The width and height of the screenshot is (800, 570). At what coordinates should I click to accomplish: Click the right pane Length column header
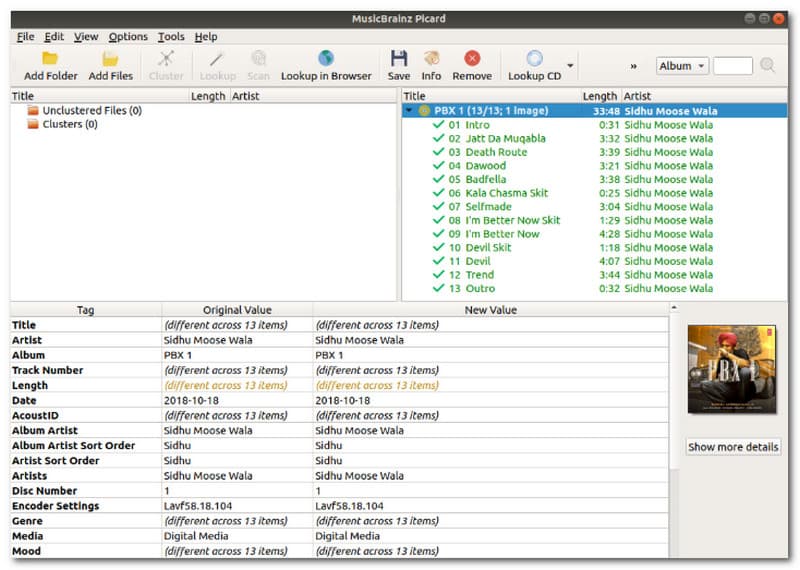pyautogui.click(x=601, y=96)
